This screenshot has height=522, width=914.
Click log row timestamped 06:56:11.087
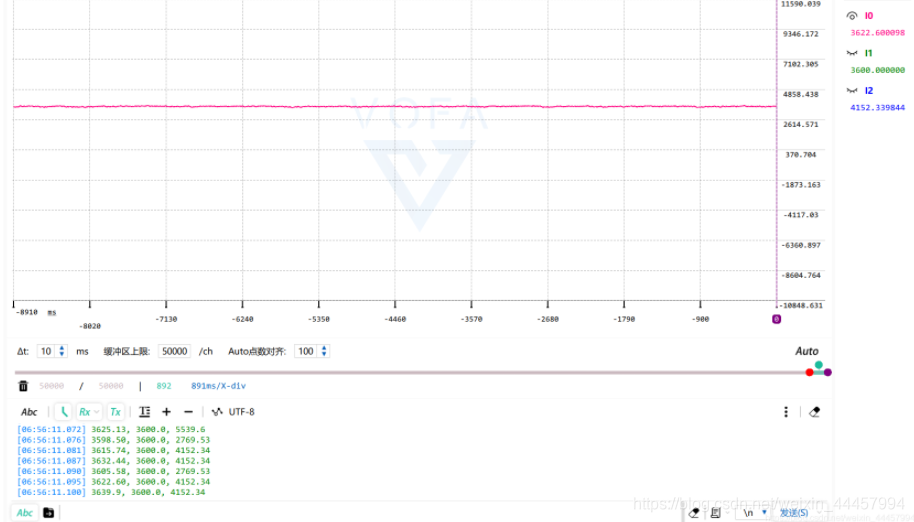(x=114, y=461)
